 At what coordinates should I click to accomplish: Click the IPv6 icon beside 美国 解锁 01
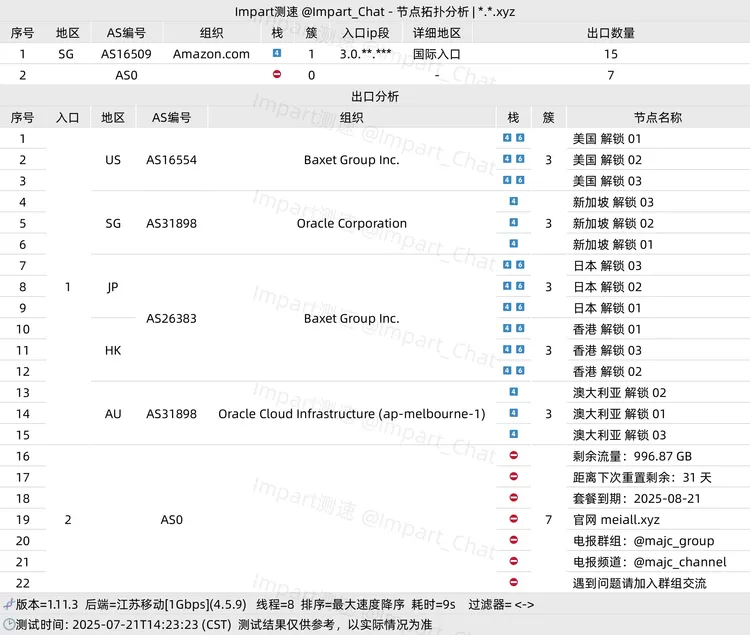click(x=520, y=138)
